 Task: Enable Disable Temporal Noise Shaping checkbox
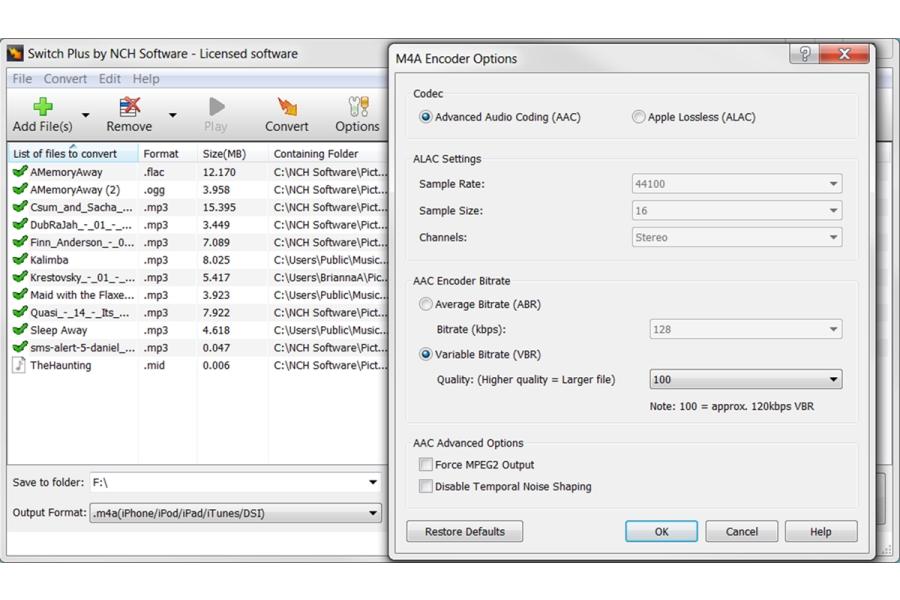tap(425, 486)
